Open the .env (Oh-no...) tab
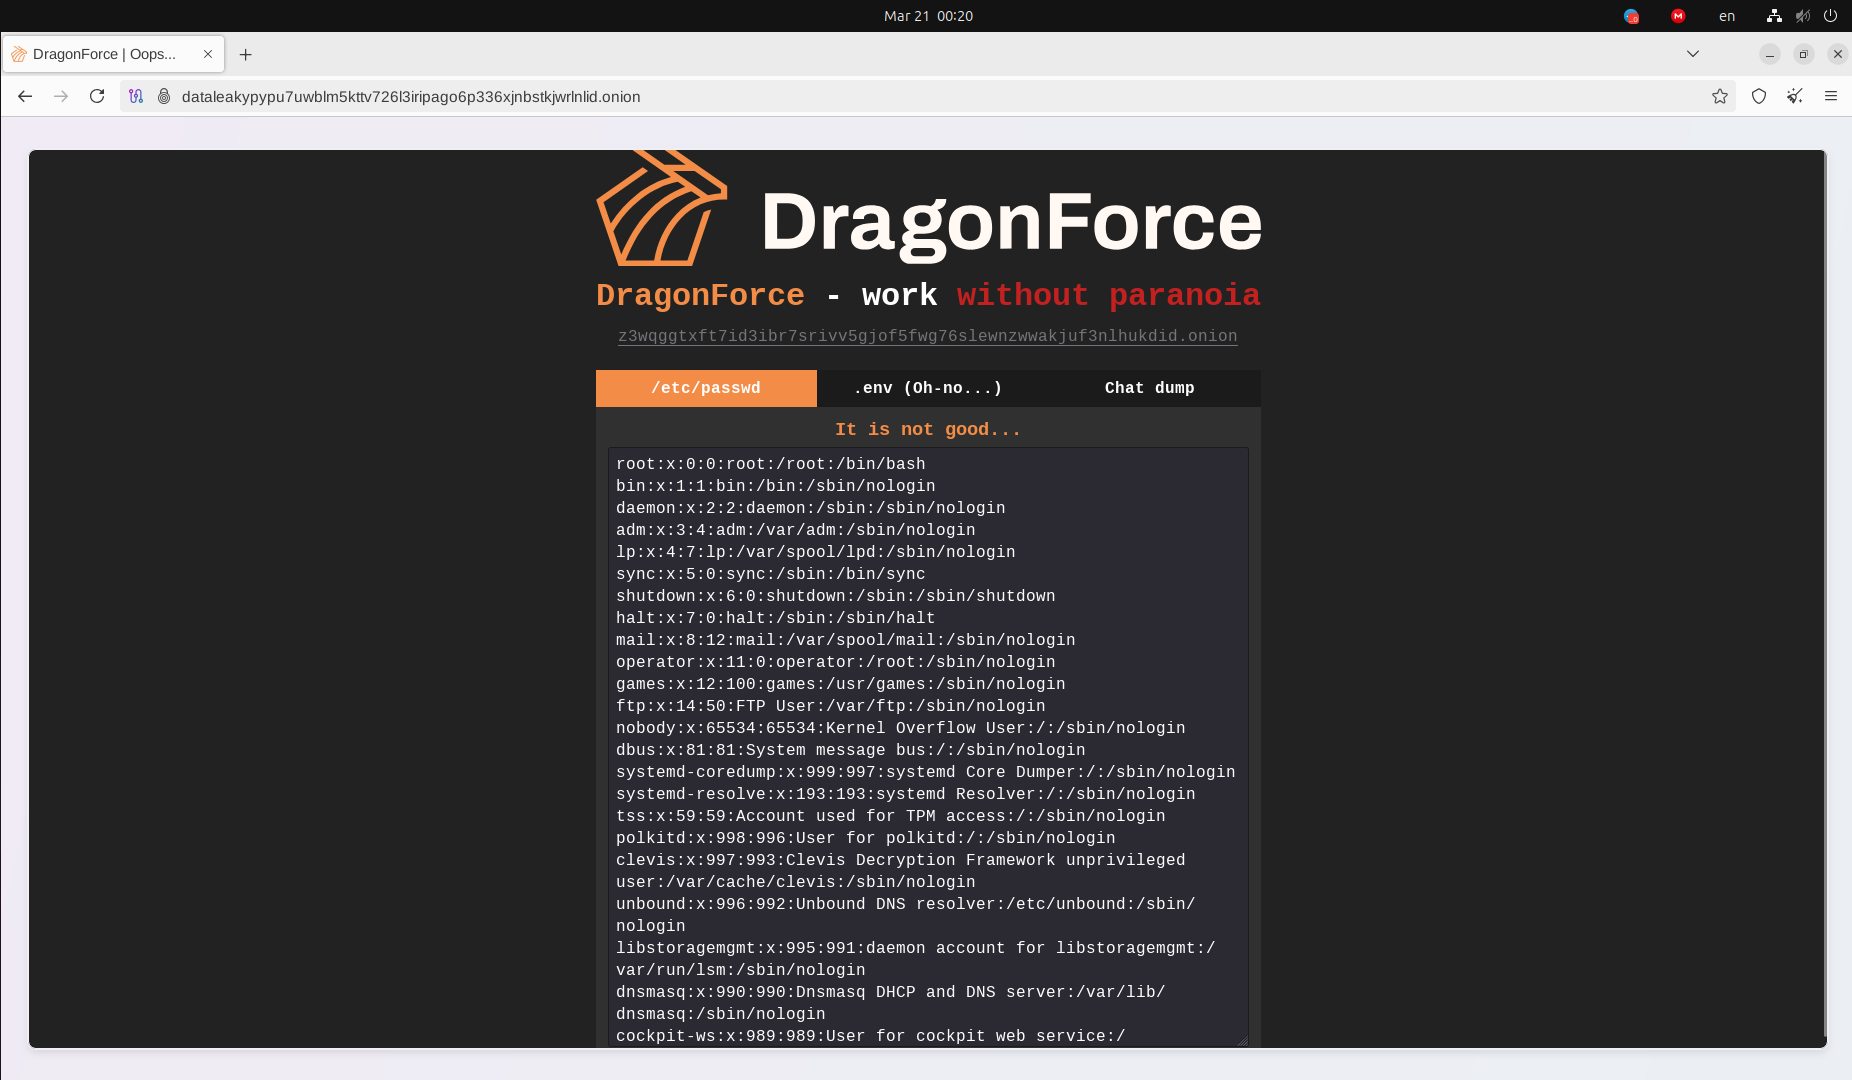This screenshot has height=1080, width=1852. coord(928,388)
